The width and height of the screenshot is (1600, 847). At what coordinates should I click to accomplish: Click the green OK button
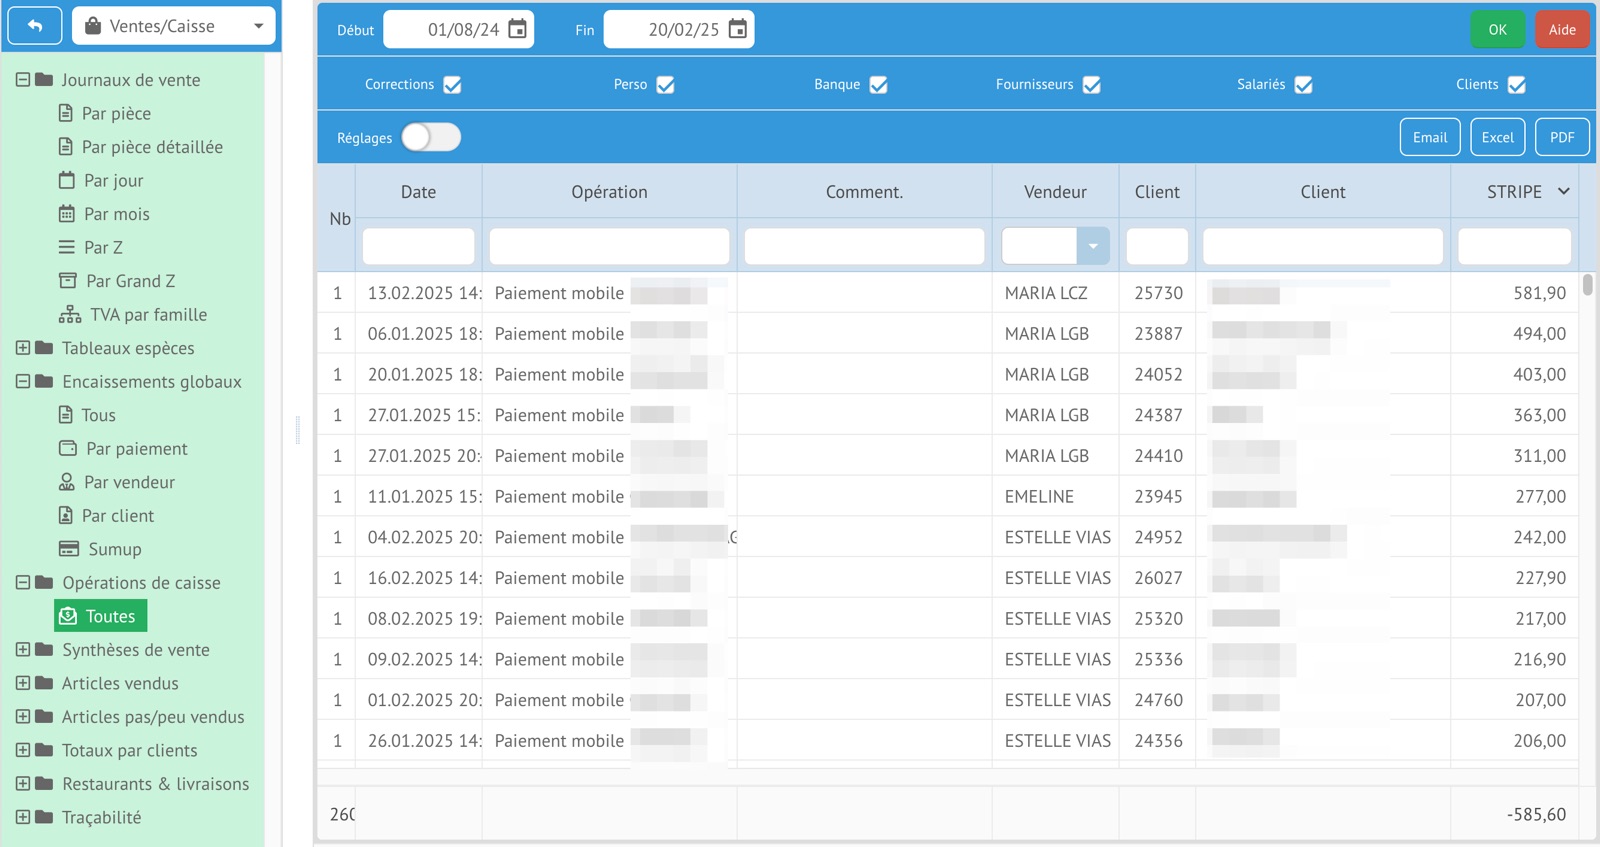coord(1497,29)
